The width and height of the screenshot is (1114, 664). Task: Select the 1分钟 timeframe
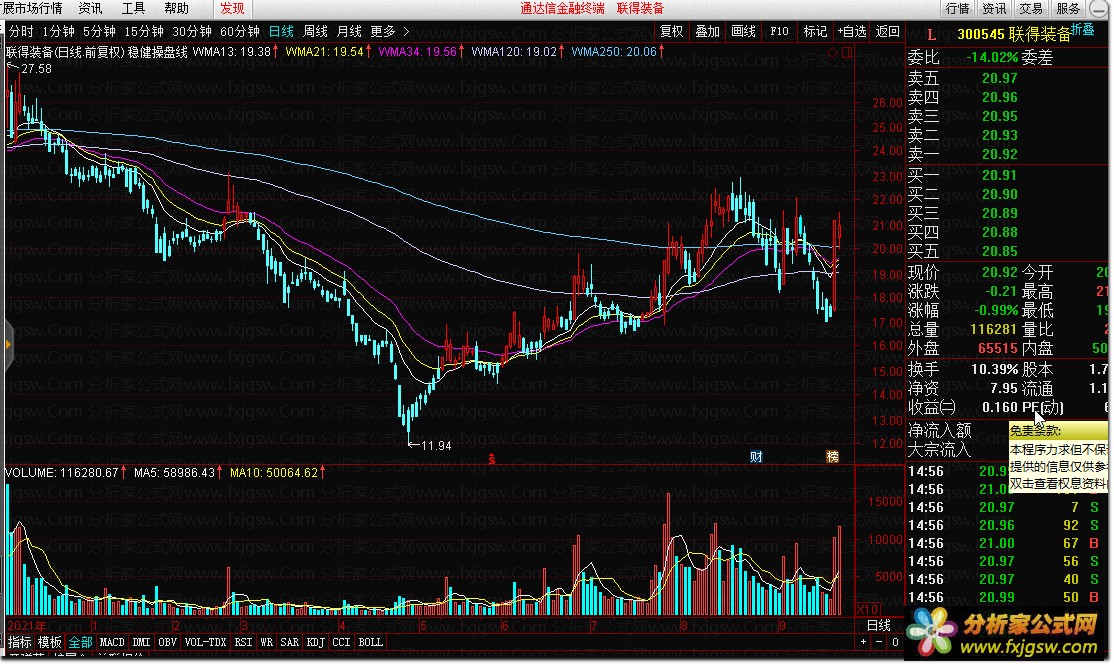[x=58, y=31]
